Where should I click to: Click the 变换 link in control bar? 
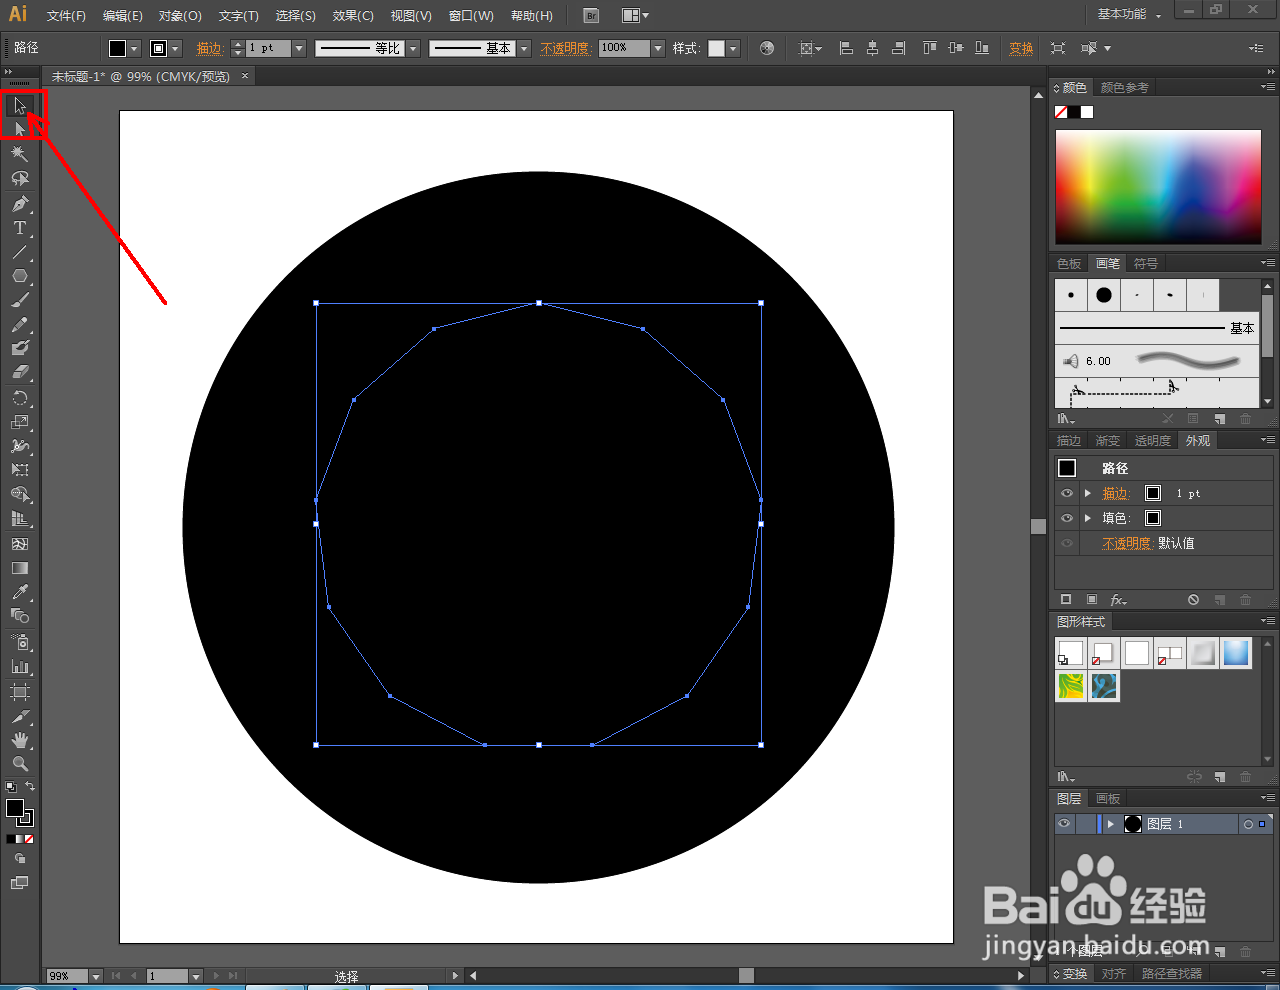coord(1021,48)
